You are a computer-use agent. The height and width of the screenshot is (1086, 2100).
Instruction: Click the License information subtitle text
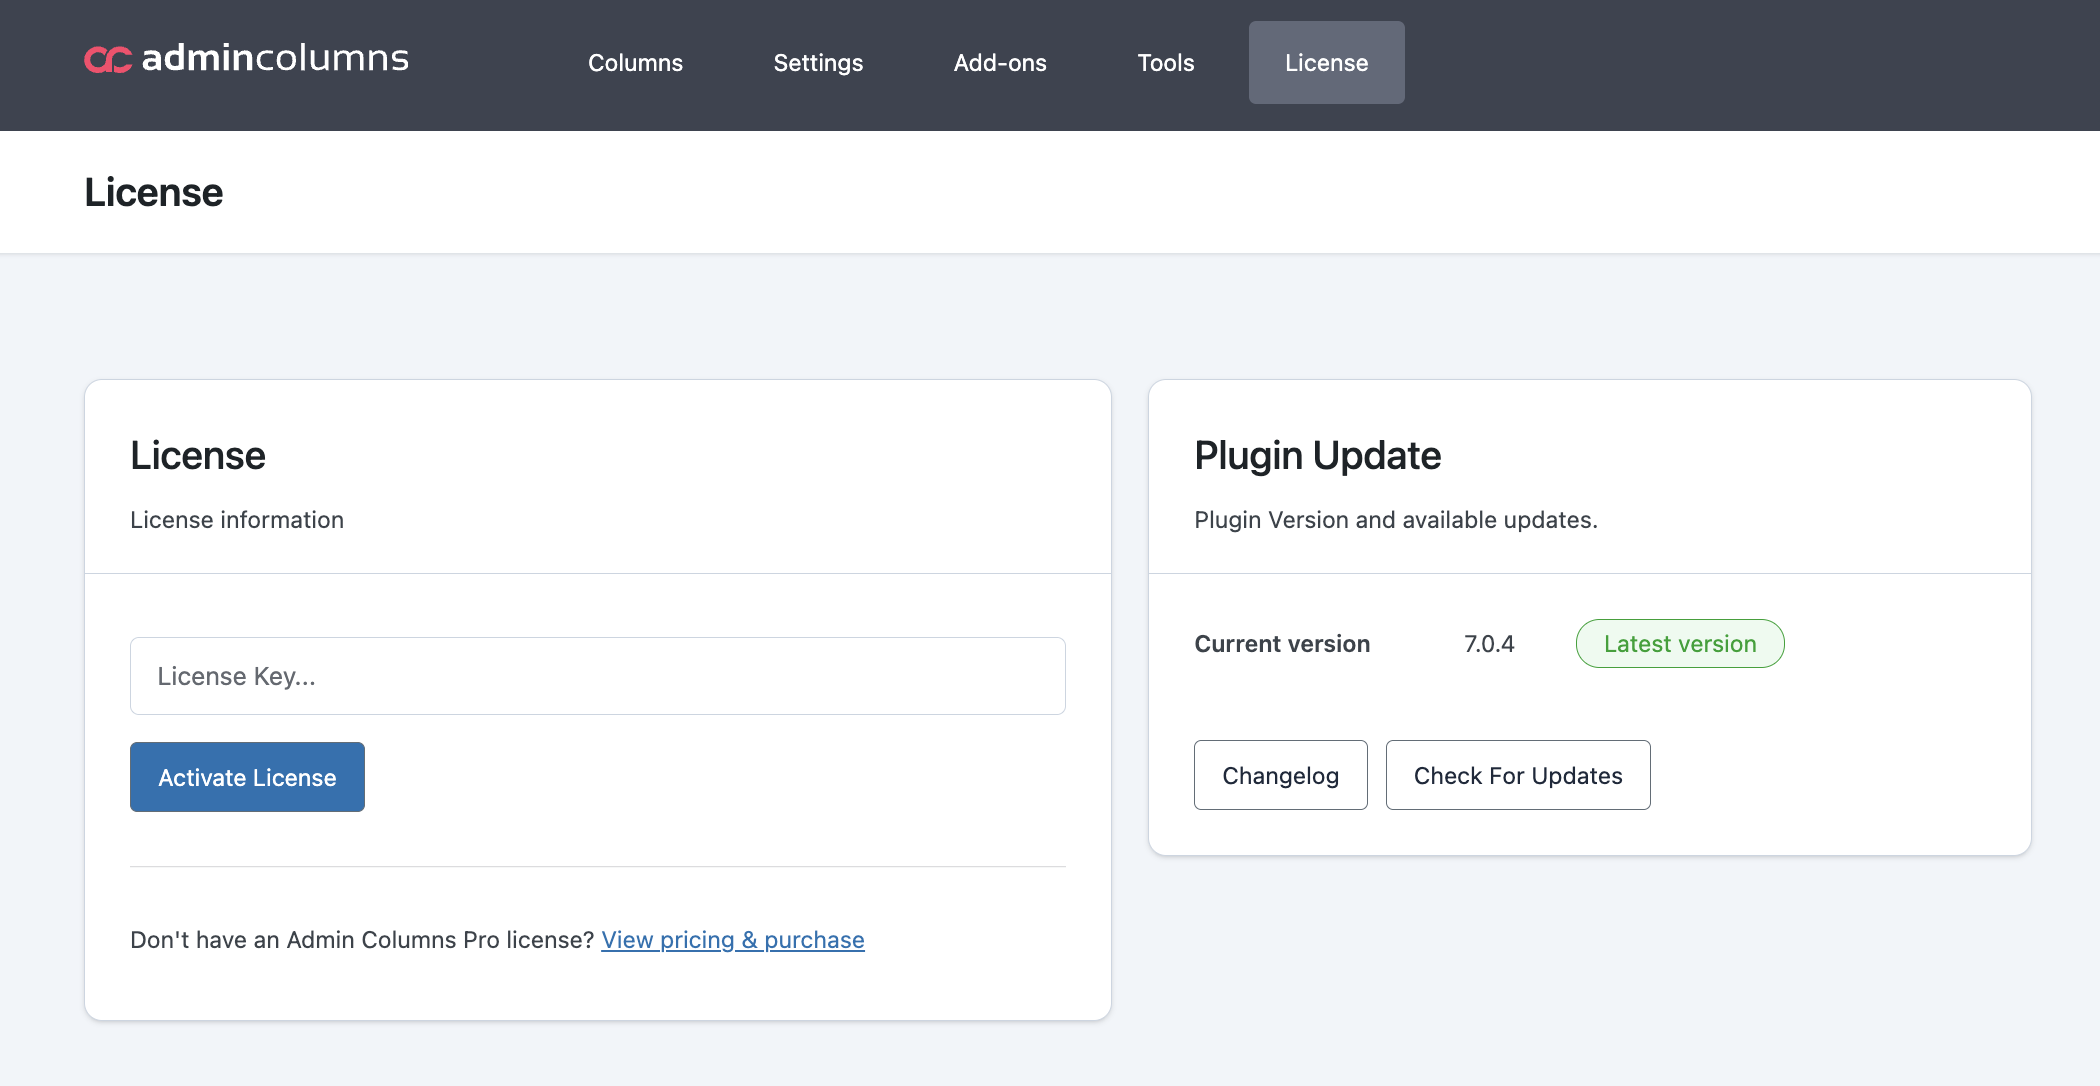(x=237, y=520)
